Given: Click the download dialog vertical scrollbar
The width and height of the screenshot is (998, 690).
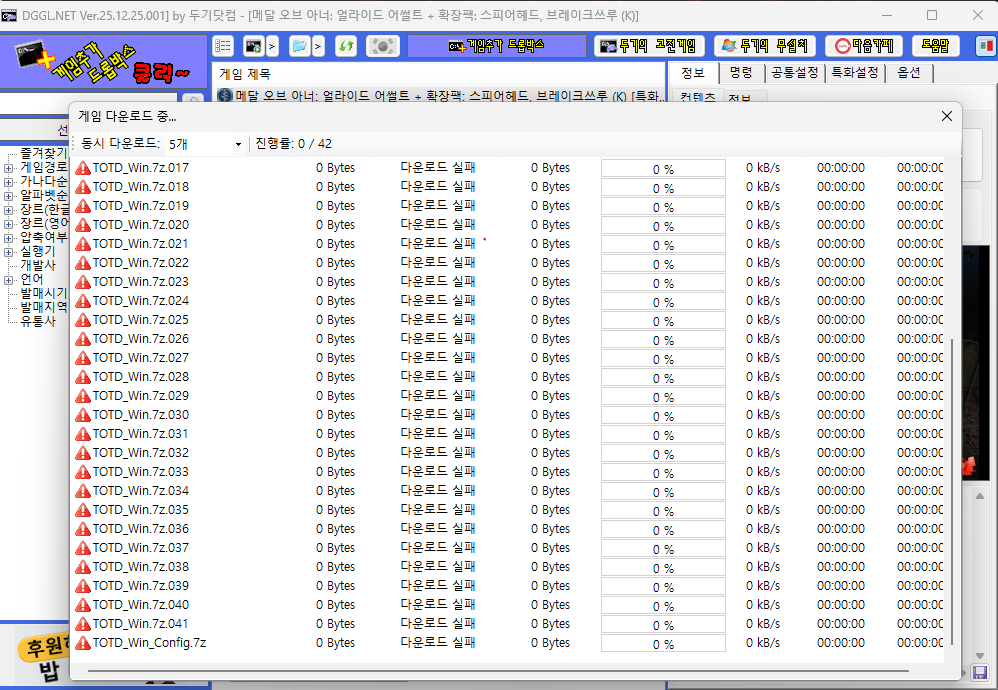Looking at the screenshot, I should 952,490.
